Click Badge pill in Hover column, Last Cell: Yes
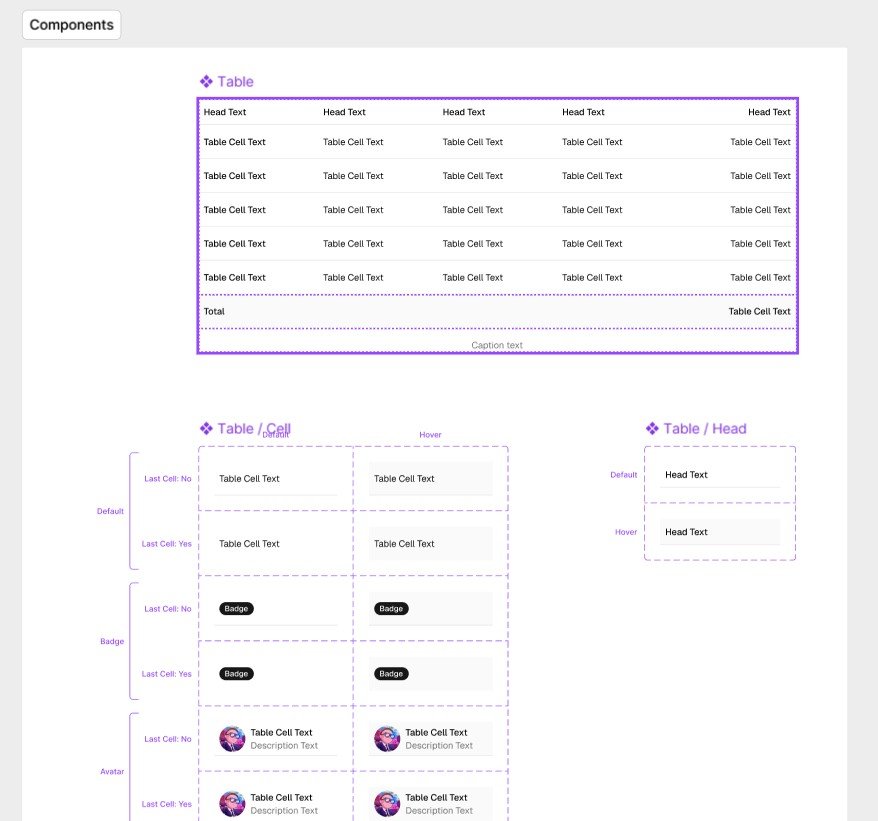This screenshot has width=878, height=821. (x=391, y=674)
